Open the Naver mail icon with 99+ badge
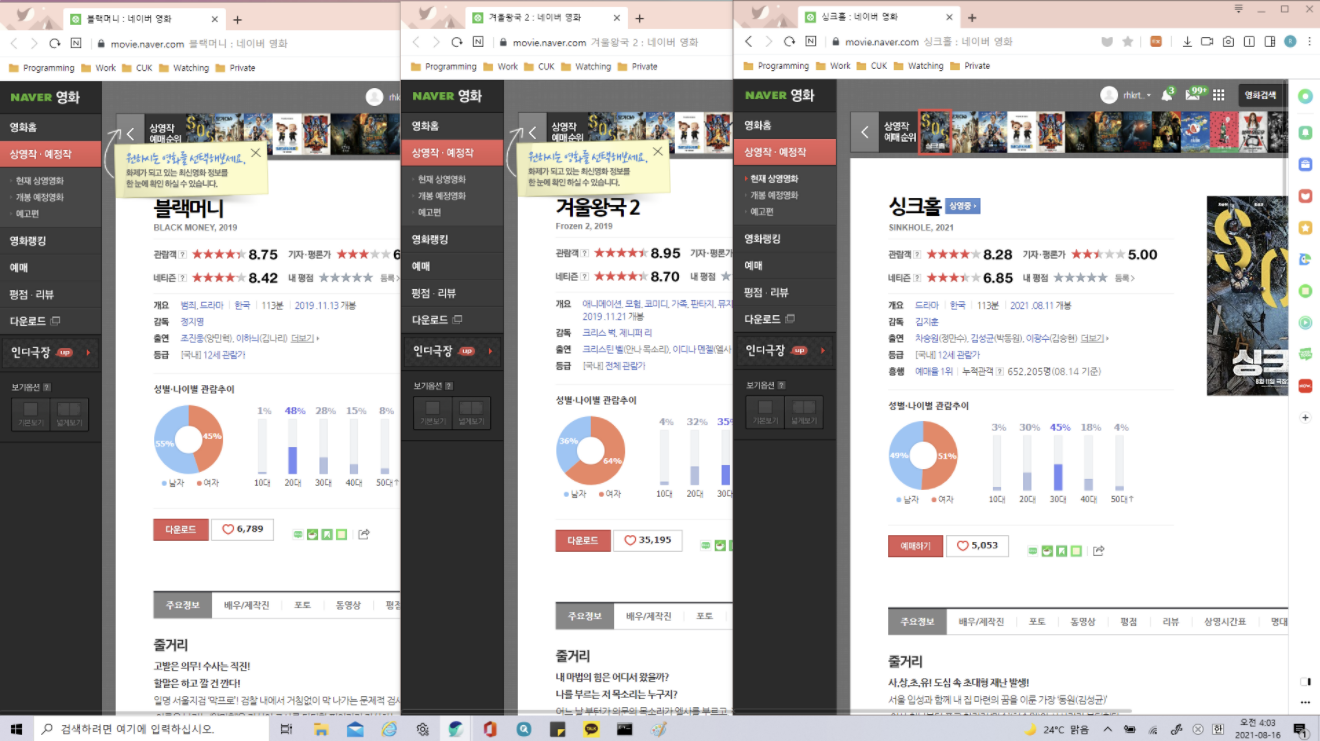This screenshot has height=741, width=1320. point(1195,95)
